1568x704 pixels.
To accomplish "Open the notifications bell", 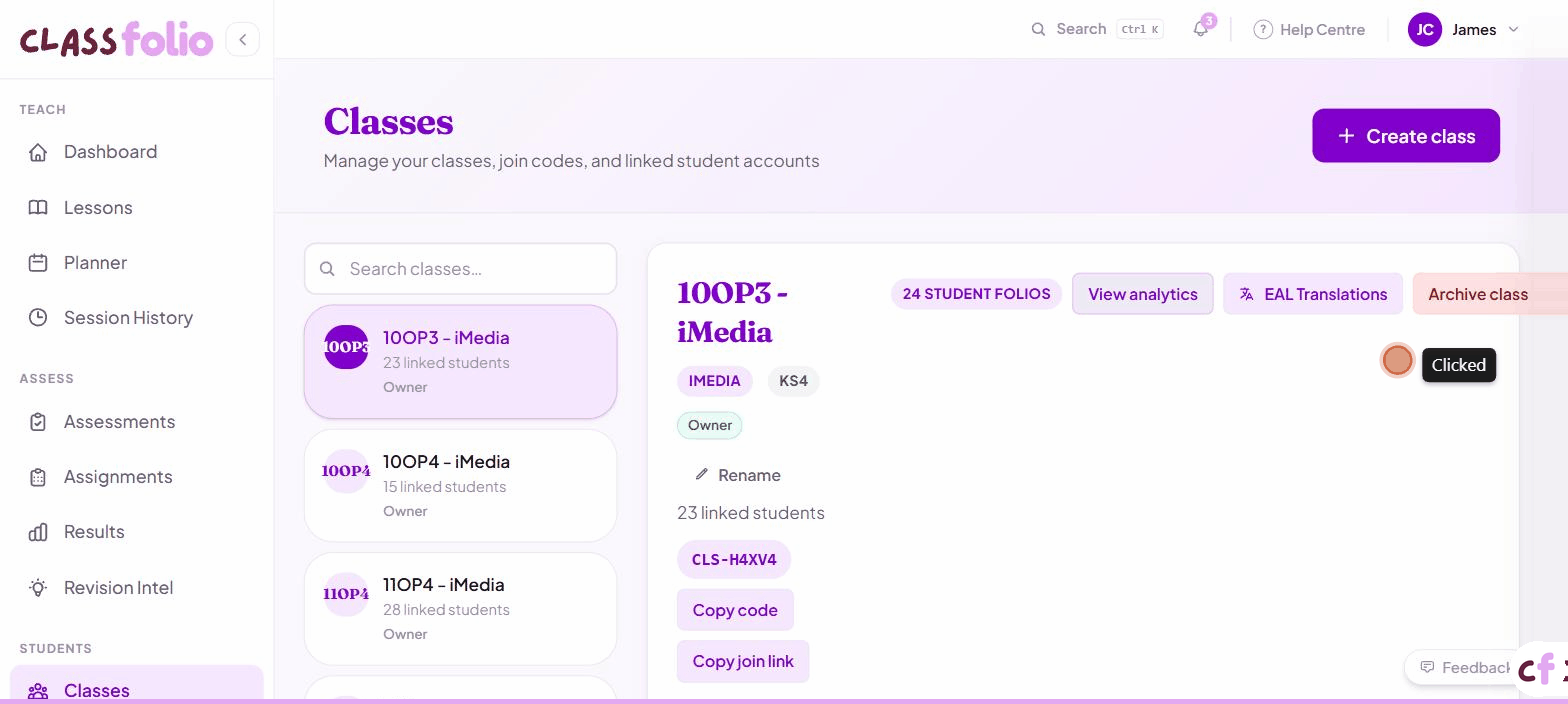I will coord(1201,29).
